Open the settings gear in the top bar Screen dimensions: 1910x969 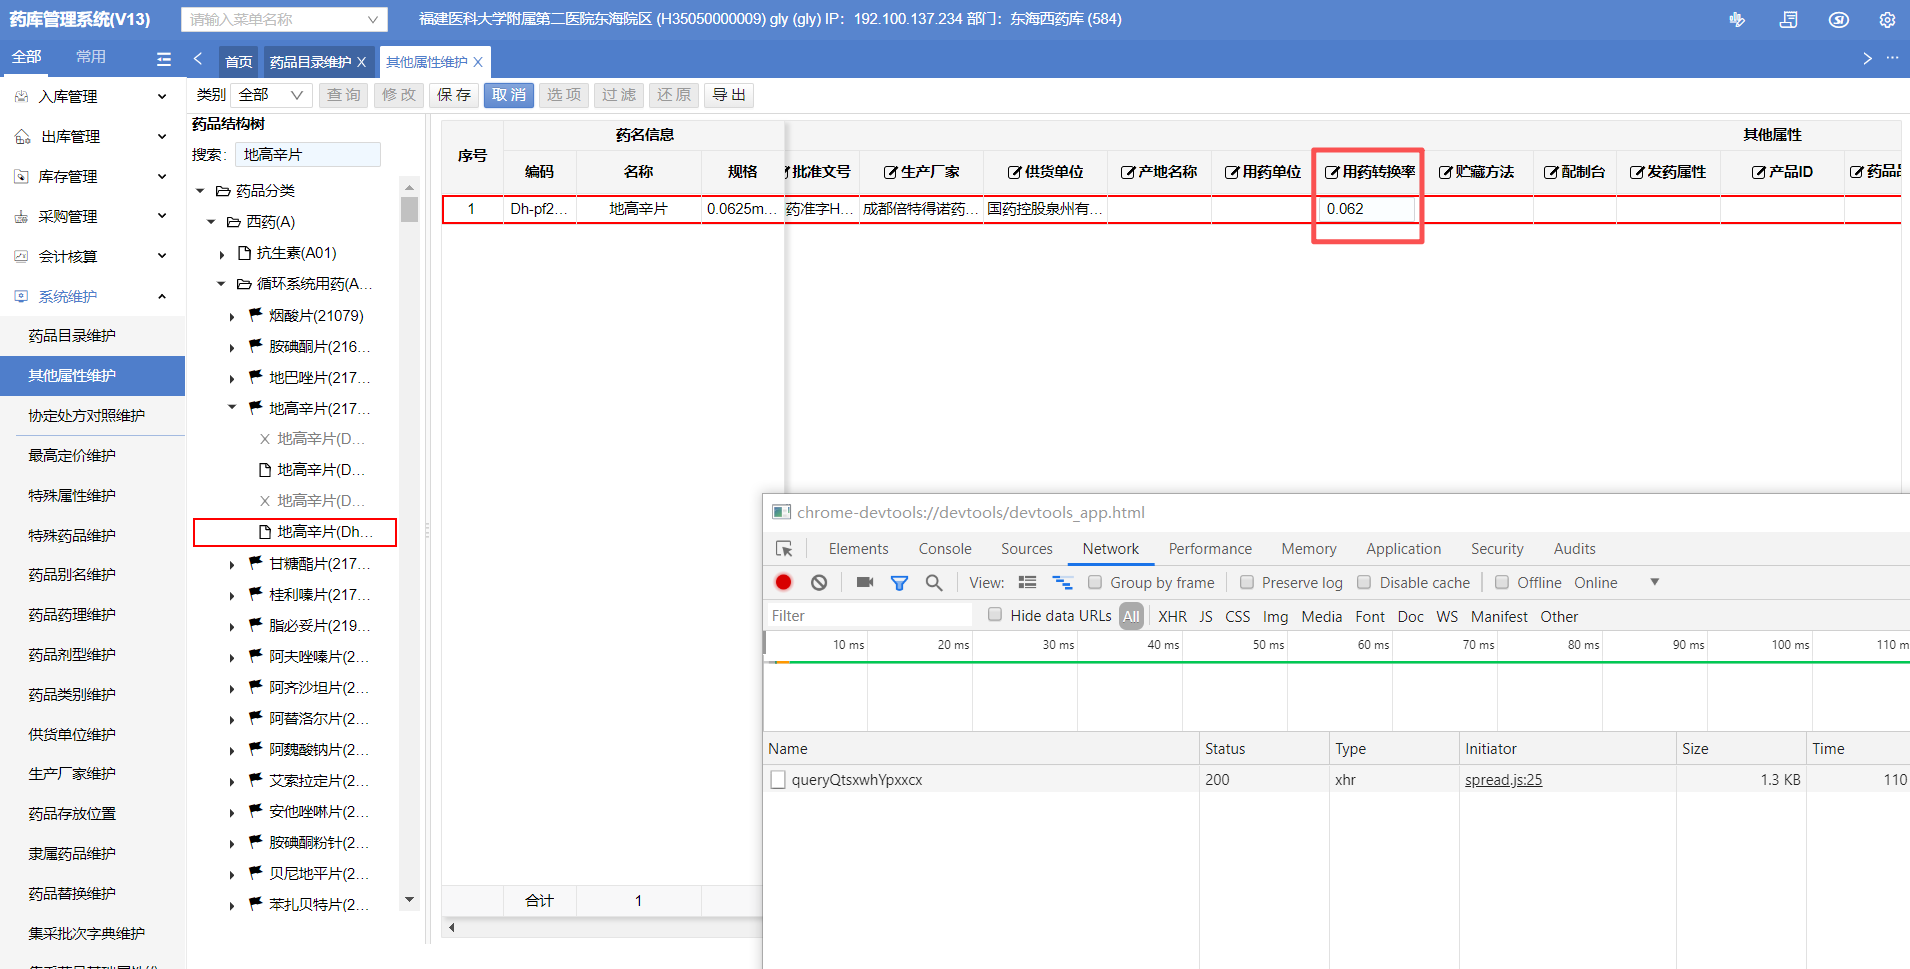(x=1887, y=19)
